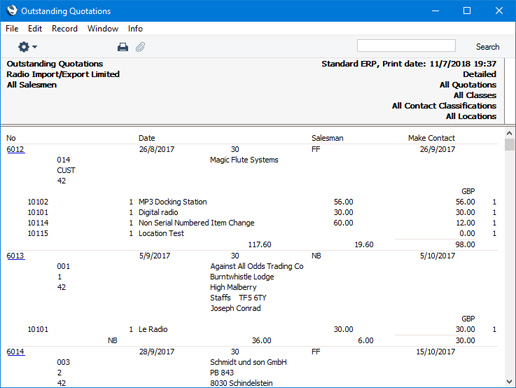Click 'Burntwhistle Lodge' address line
Image resolution: width=516 pixels, height=388 pixels.
(242, 277)
